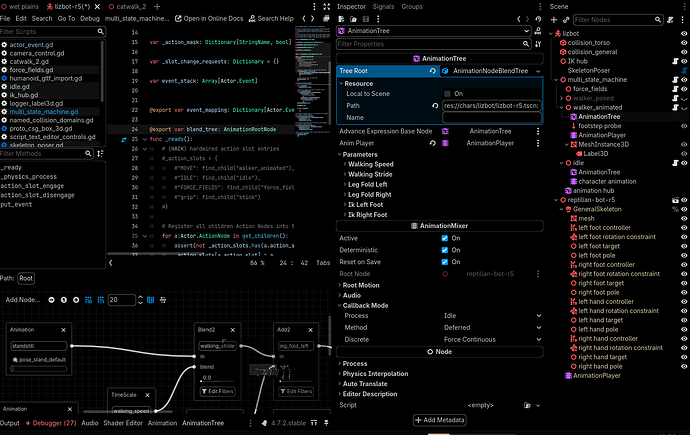This screenshot has height=435, width=690.
Task: Click Add Node... in blend tree
Action: [x=22, y=300]
